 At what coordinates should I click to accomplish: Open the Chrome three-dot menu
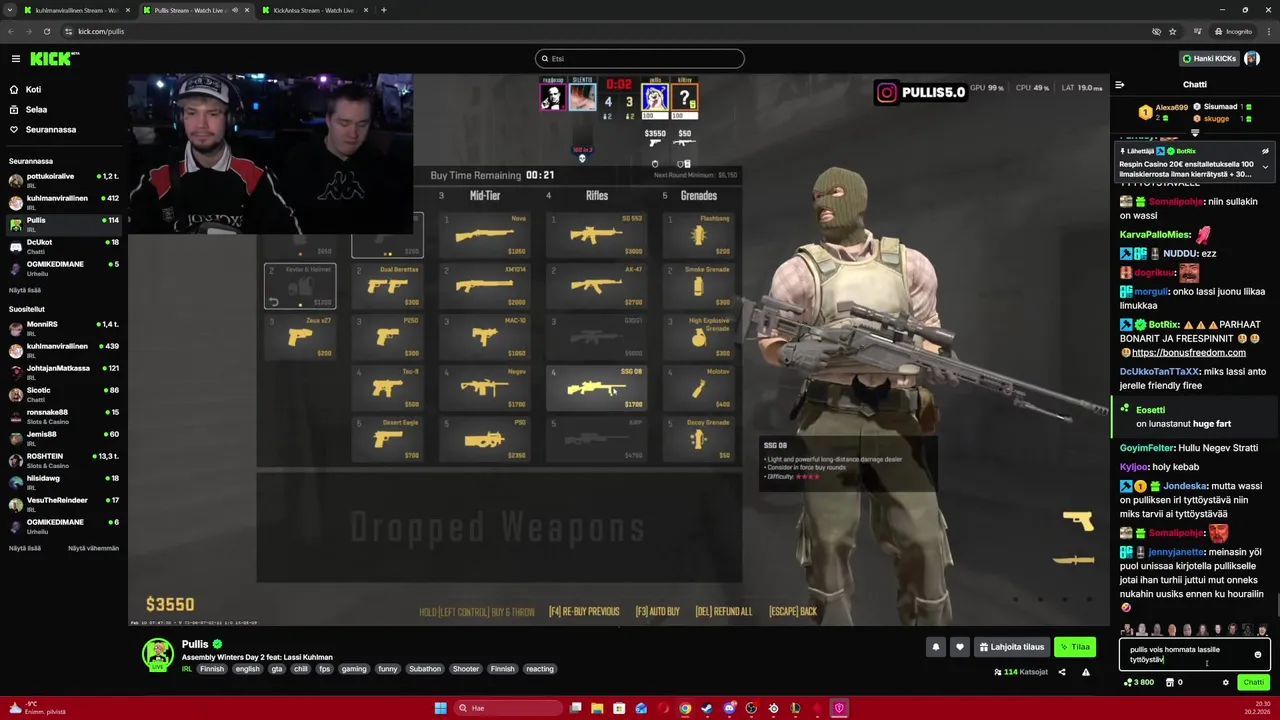pos(1269,31)
